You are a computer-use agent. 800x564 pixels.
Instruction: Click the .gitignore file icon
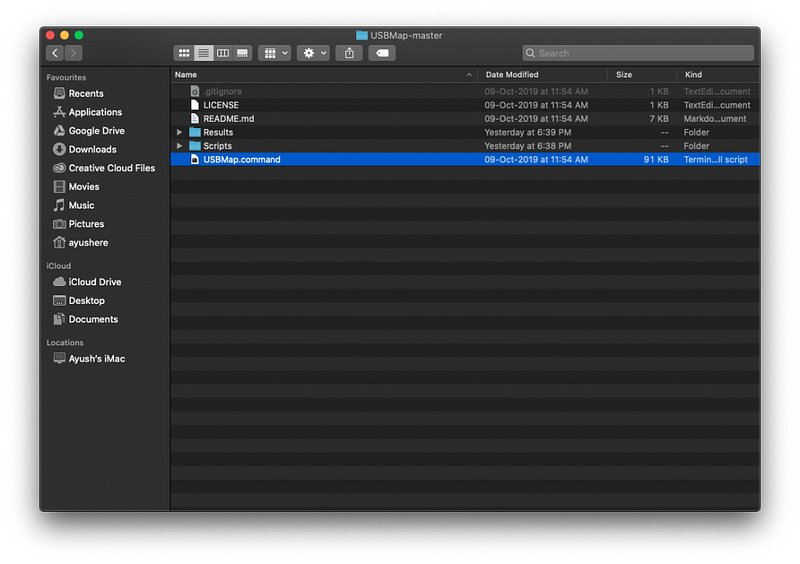click(x=194, y=91)
